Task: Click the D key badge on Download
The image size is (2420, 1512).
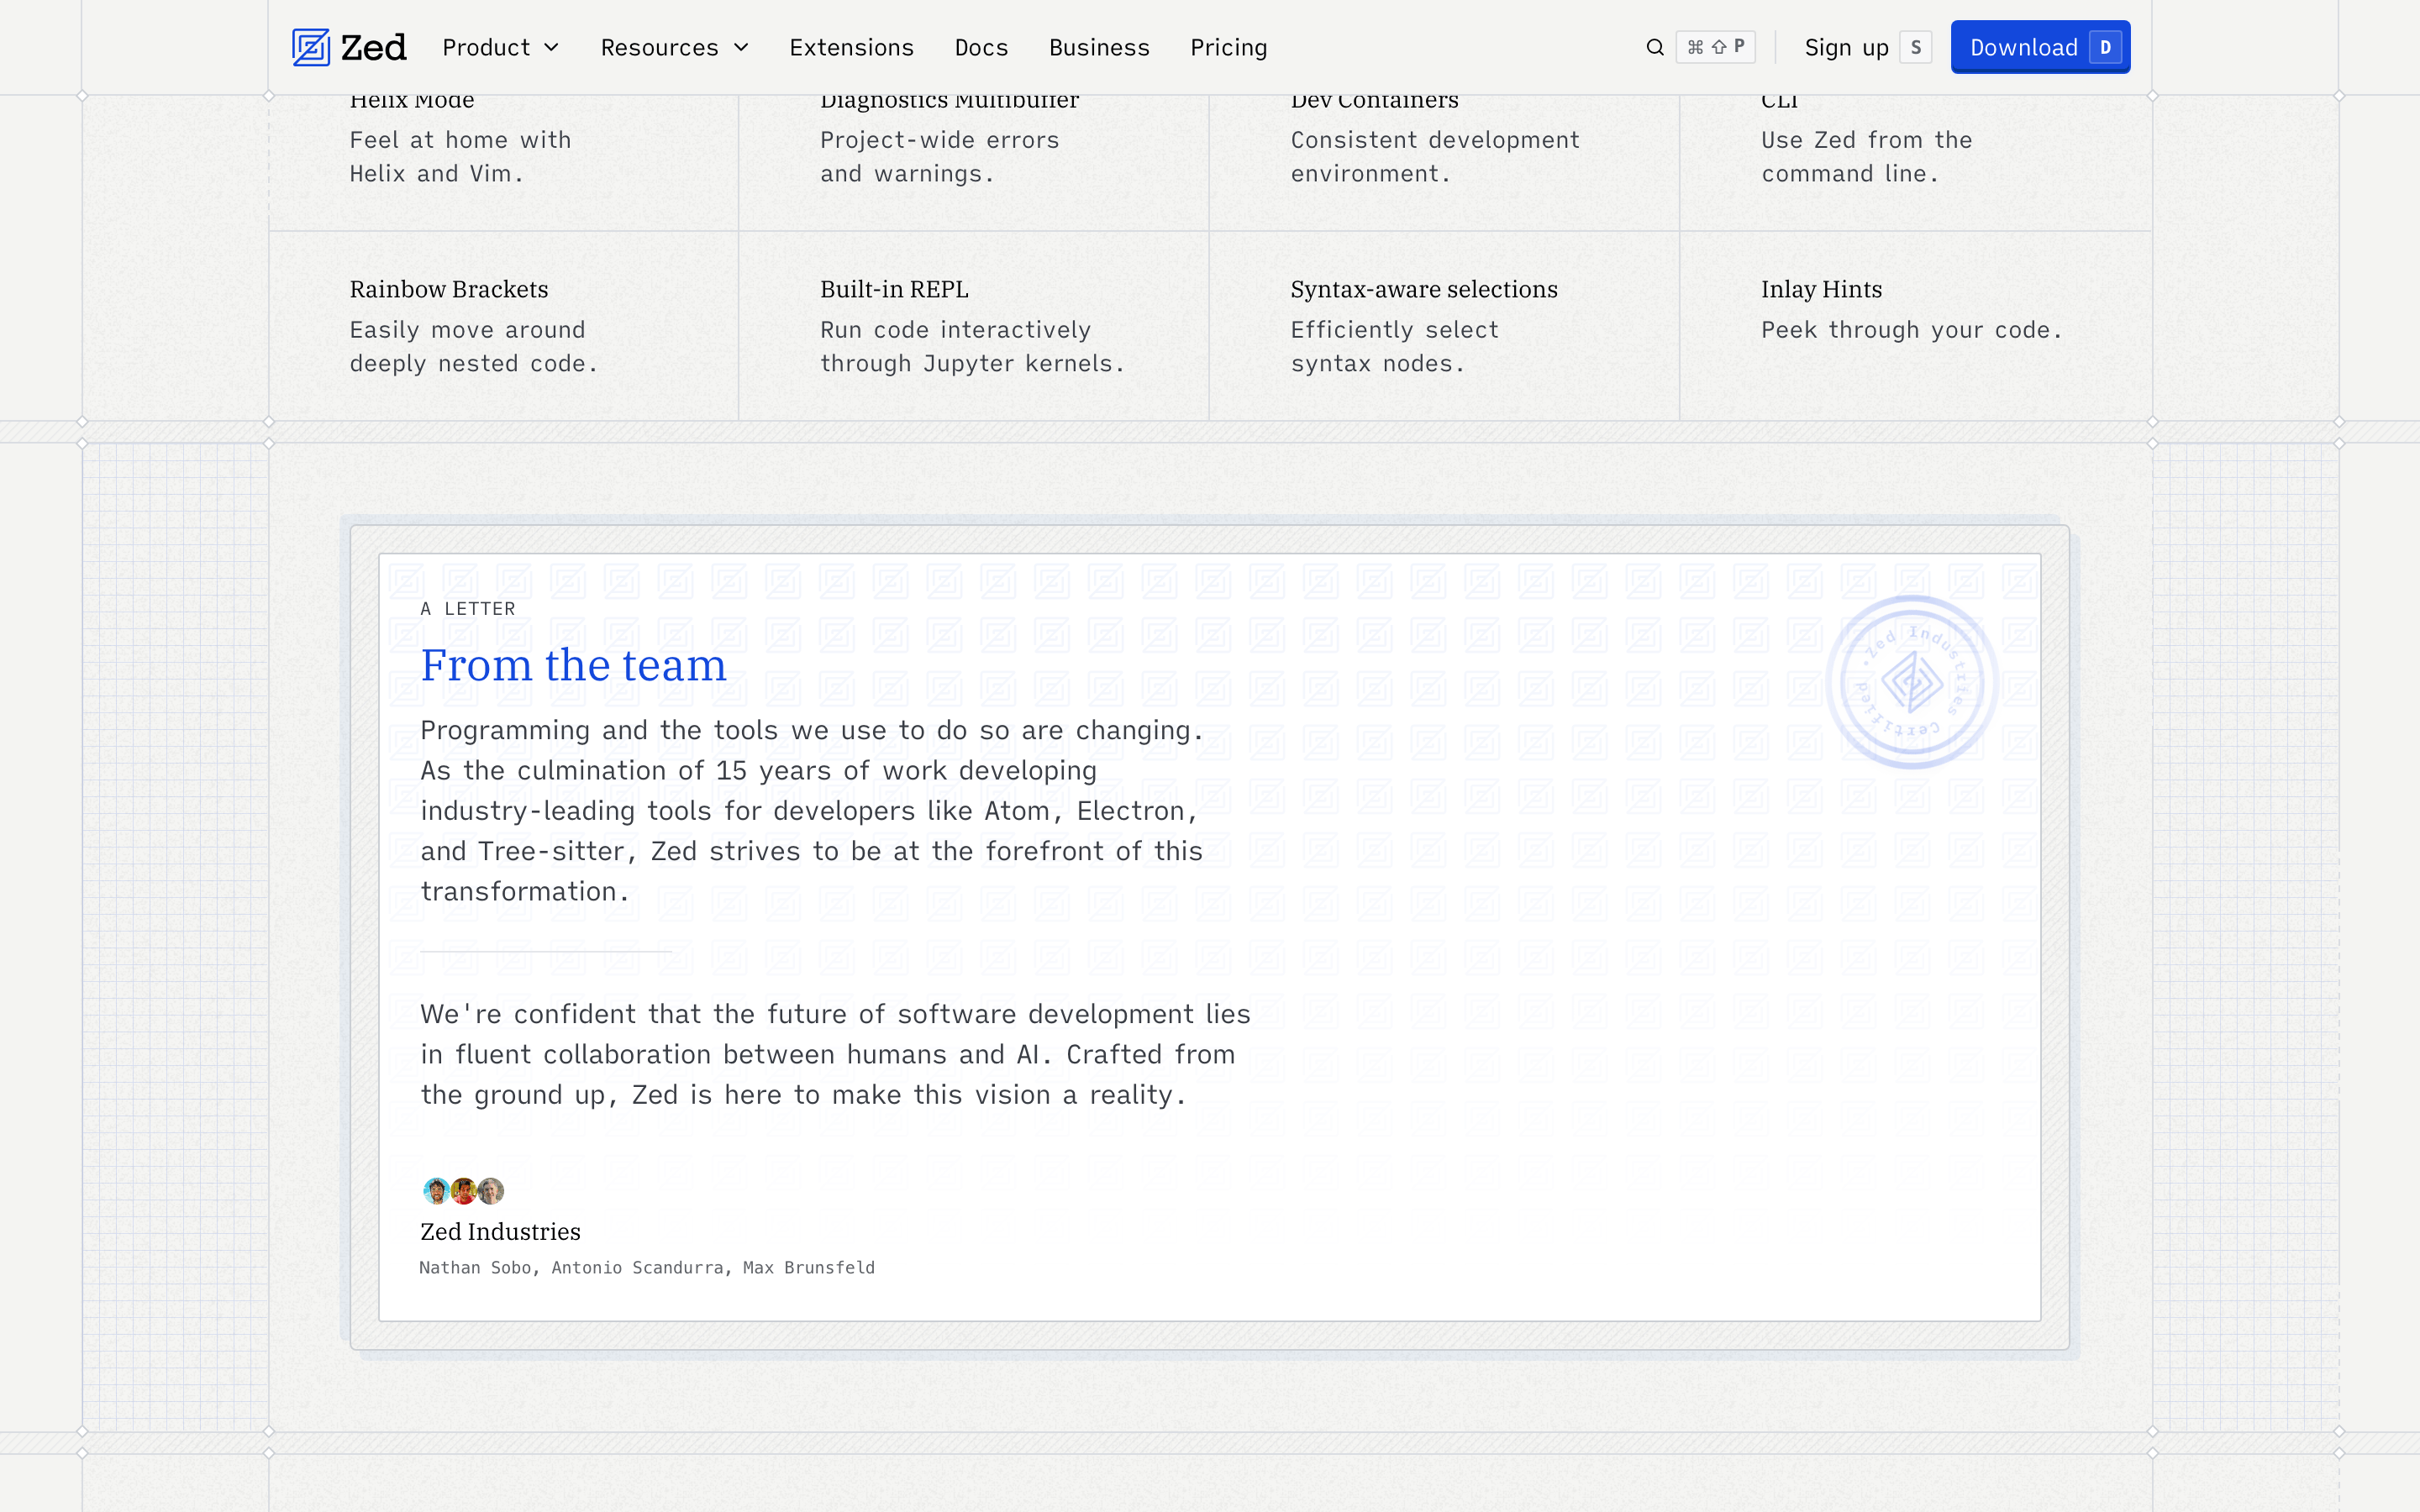Action: pos(2105,47)
